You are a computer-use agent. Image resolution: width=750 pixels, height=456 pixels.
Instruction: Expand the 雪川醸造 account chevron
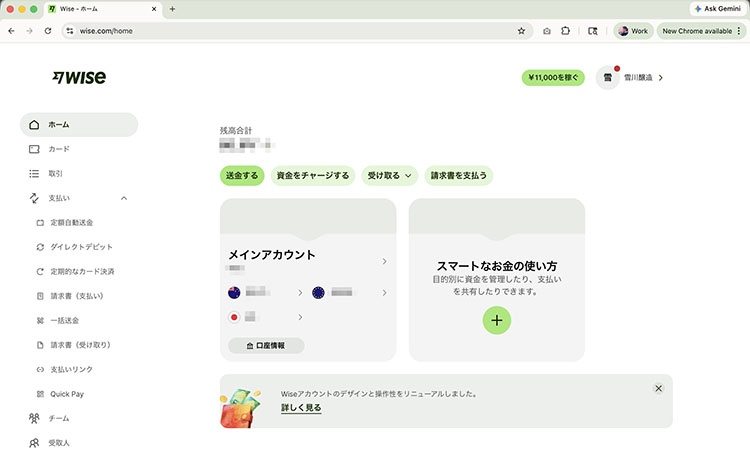pyautogui.click(x=661, y=78)
